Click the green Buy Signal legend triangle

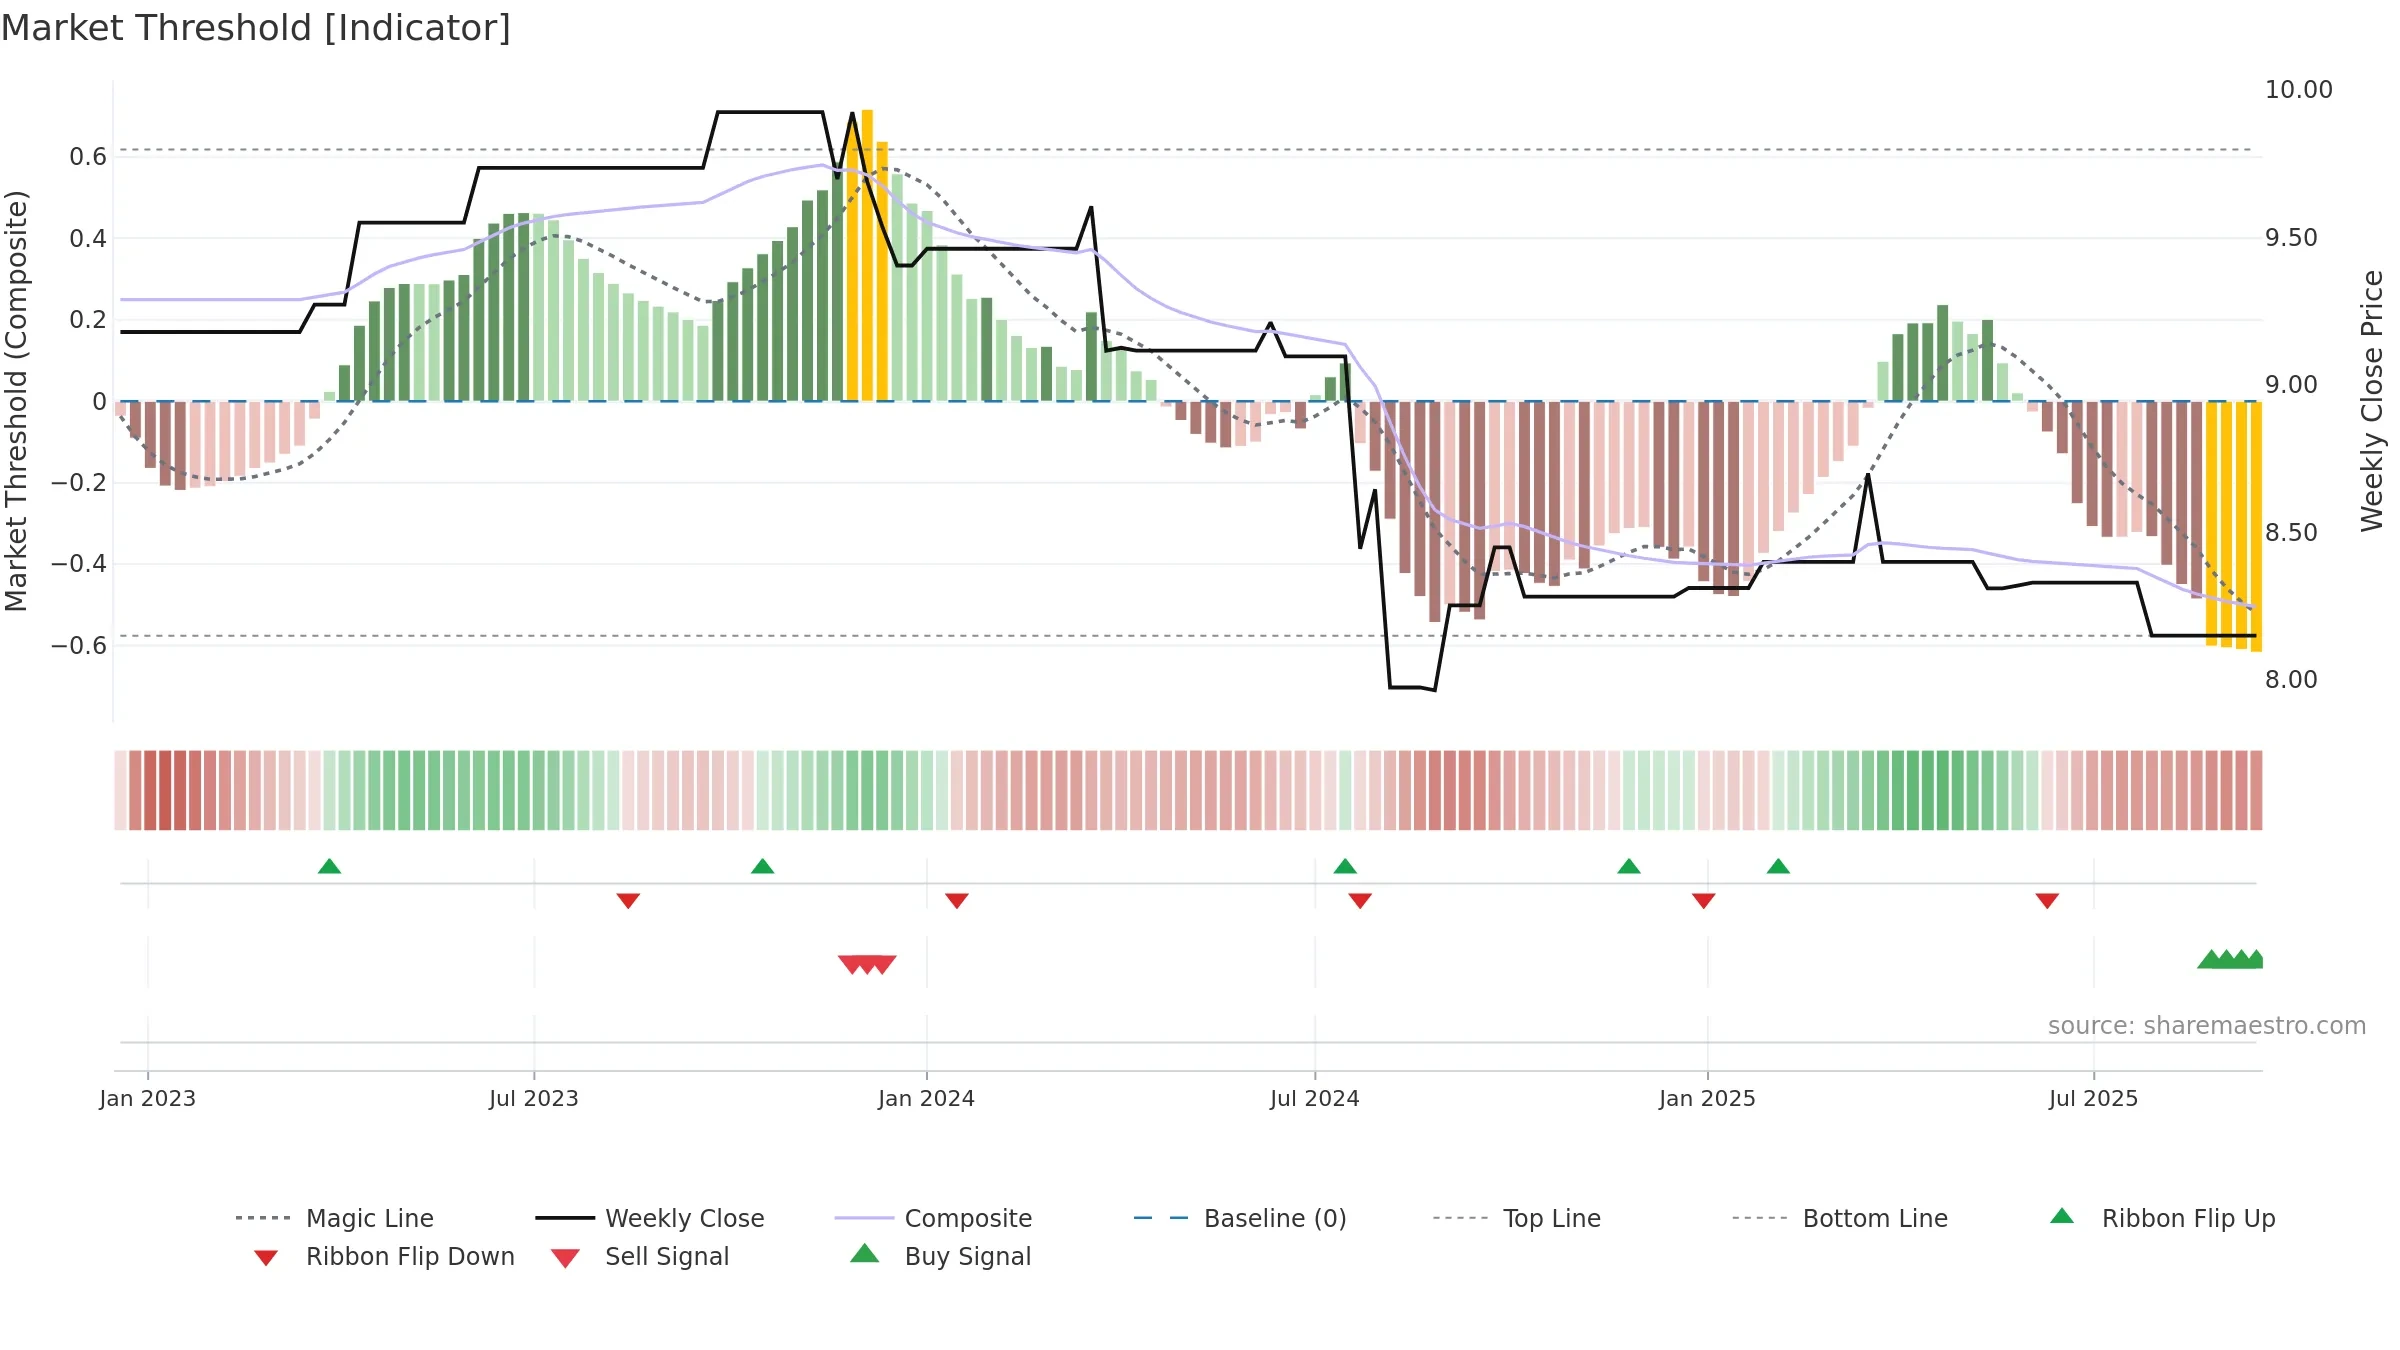[865, 1253]
